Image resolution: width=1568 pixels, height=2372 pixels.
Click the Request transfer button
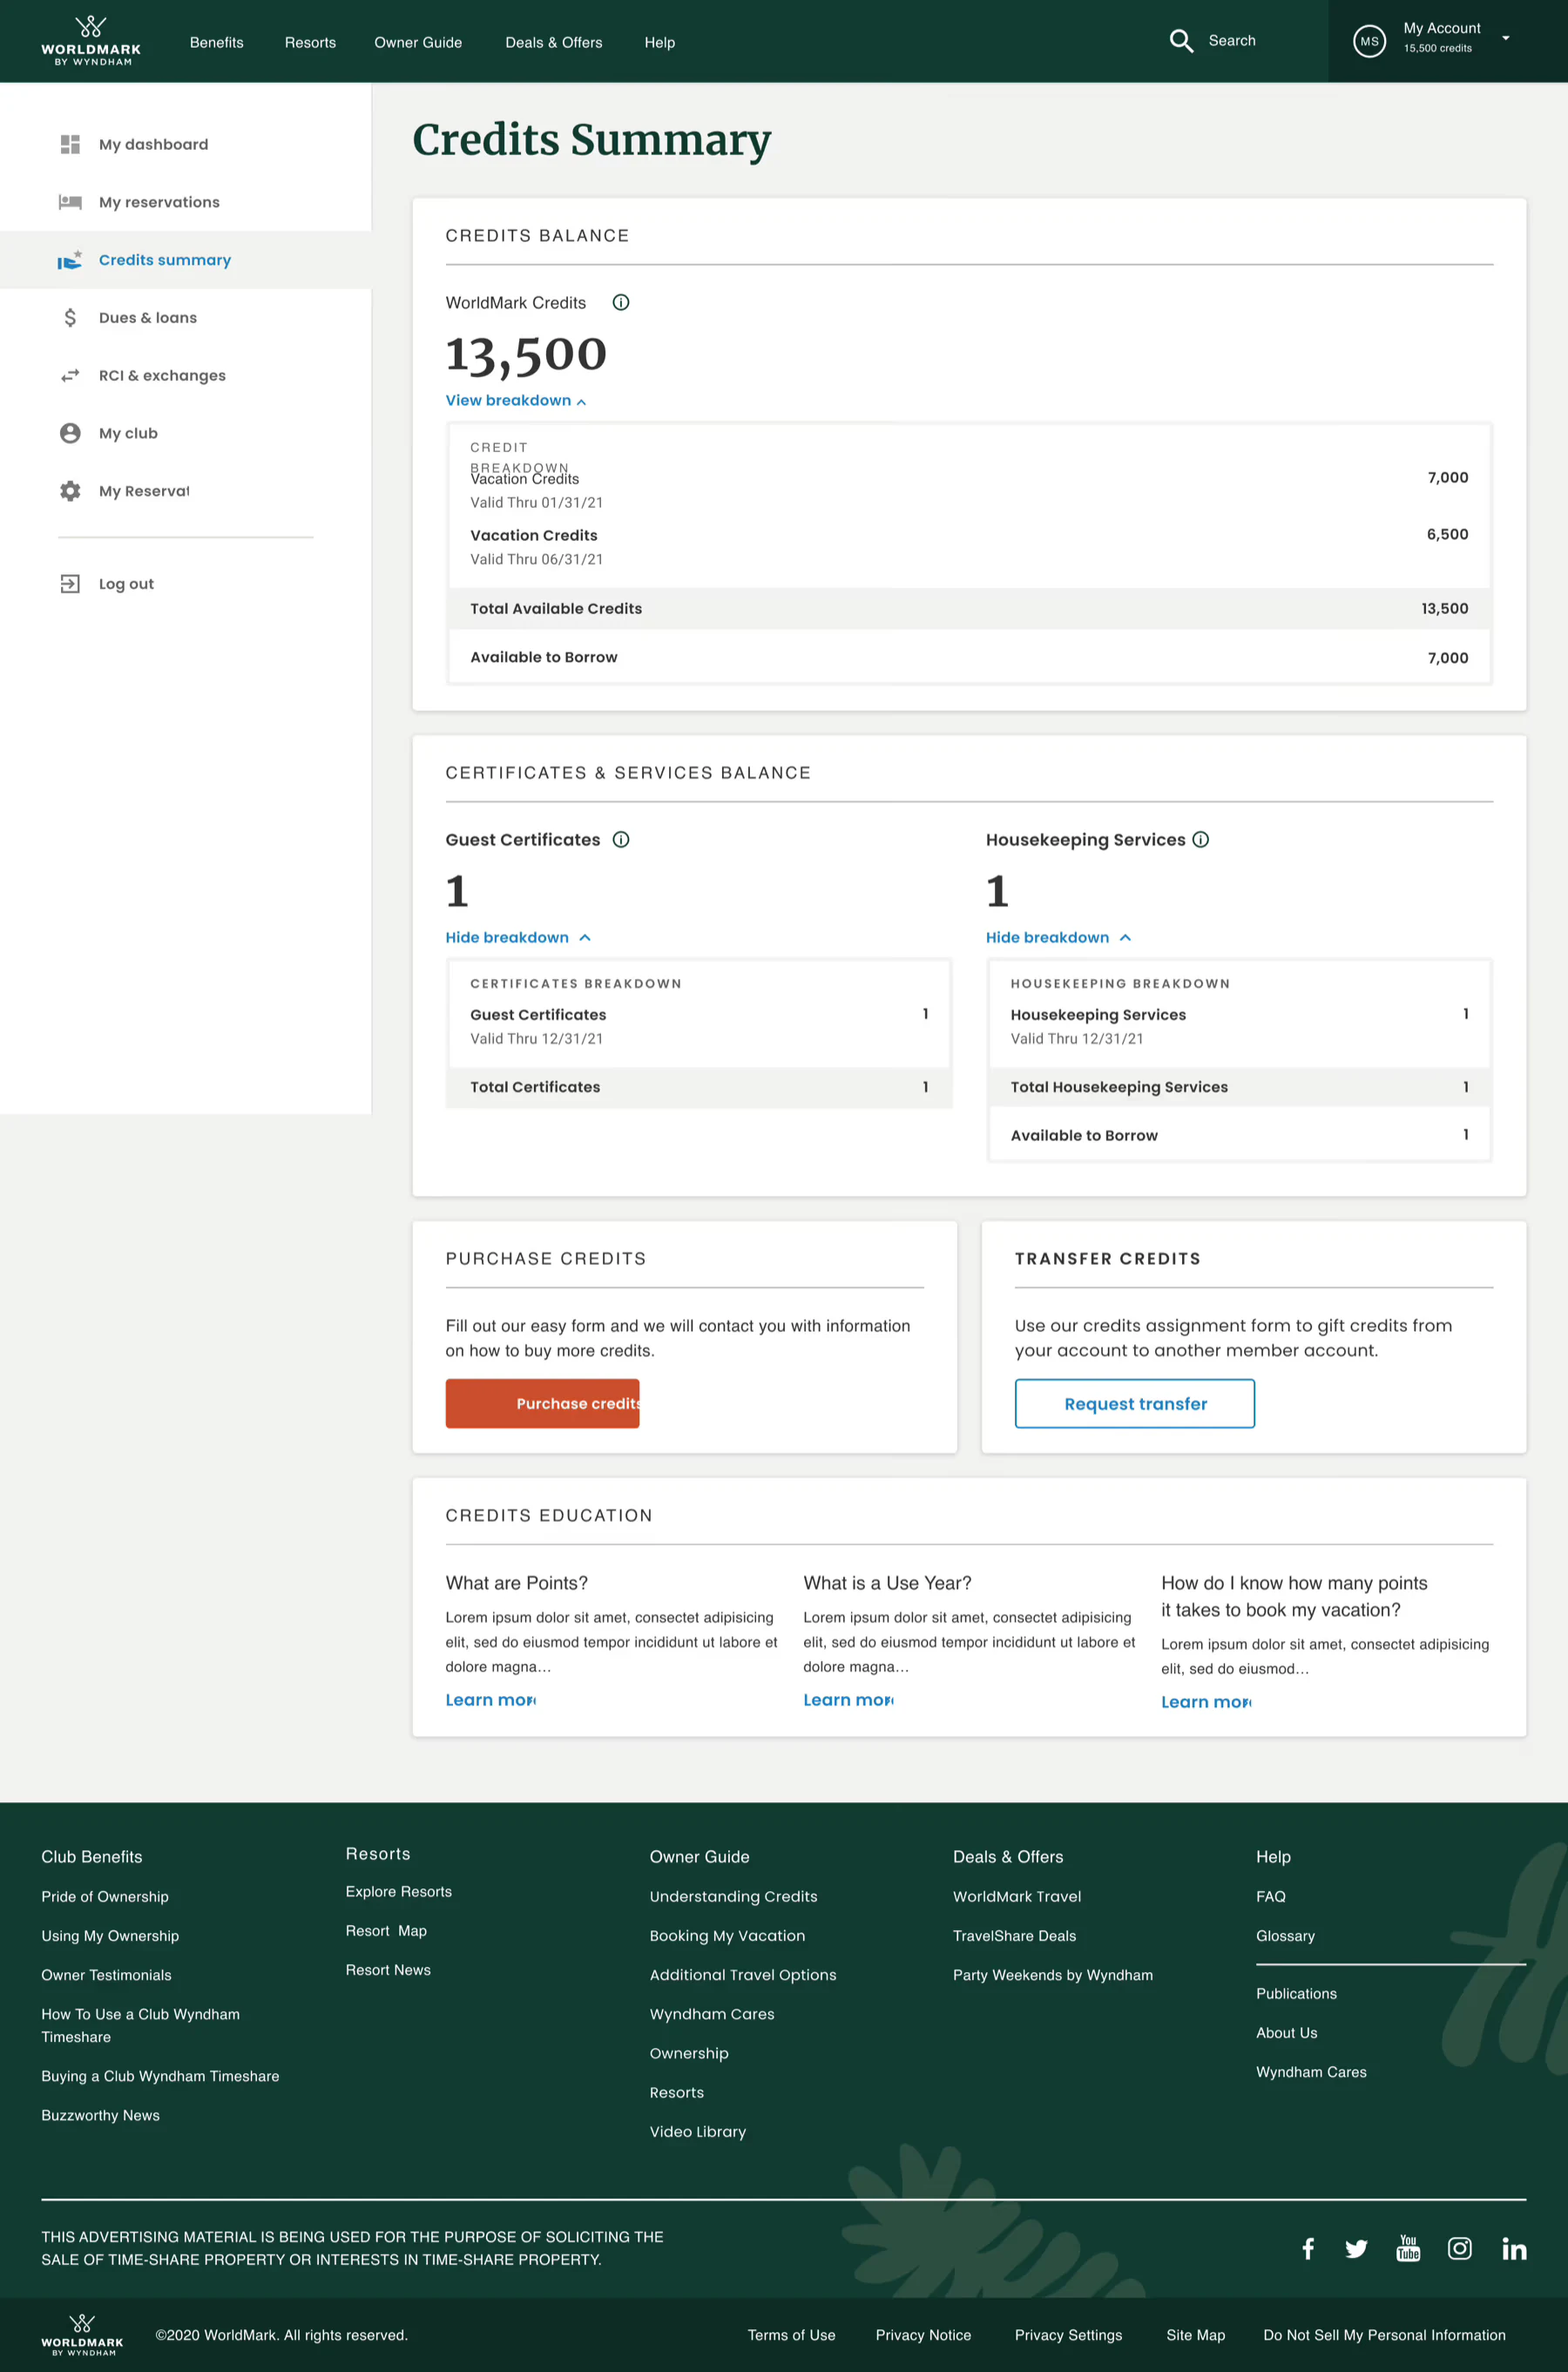1135,1403
